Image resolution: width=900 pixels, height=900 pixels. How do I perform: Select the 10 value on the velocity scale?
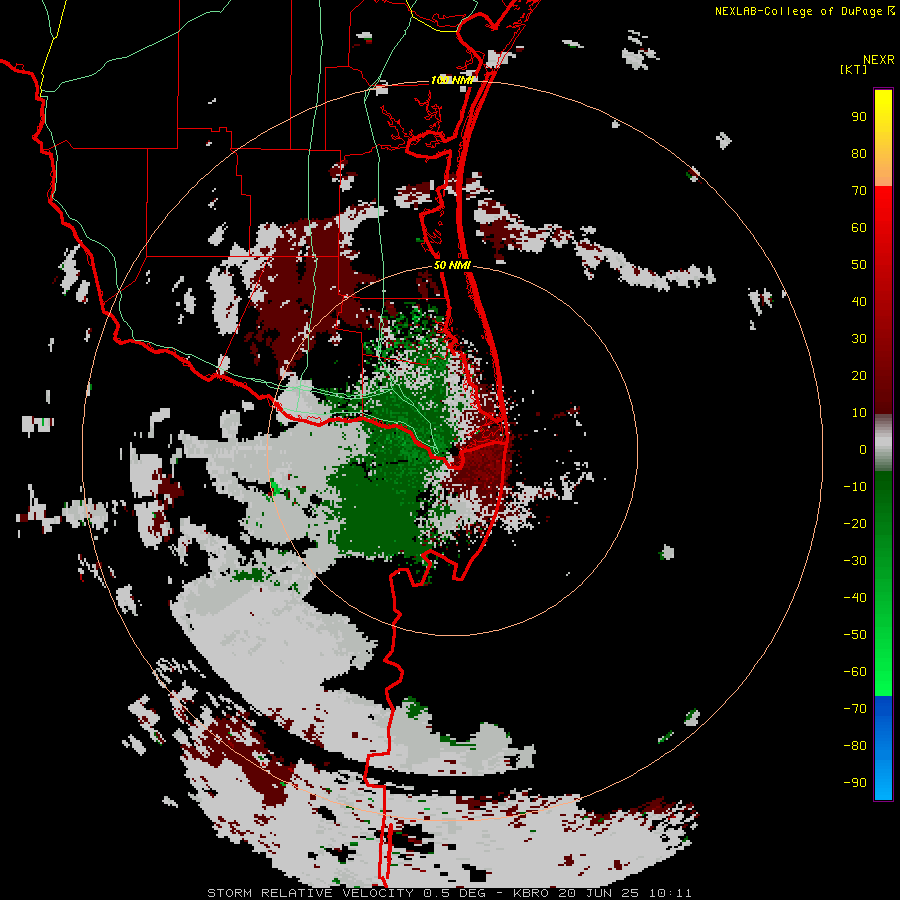click(x=859, y=413)
